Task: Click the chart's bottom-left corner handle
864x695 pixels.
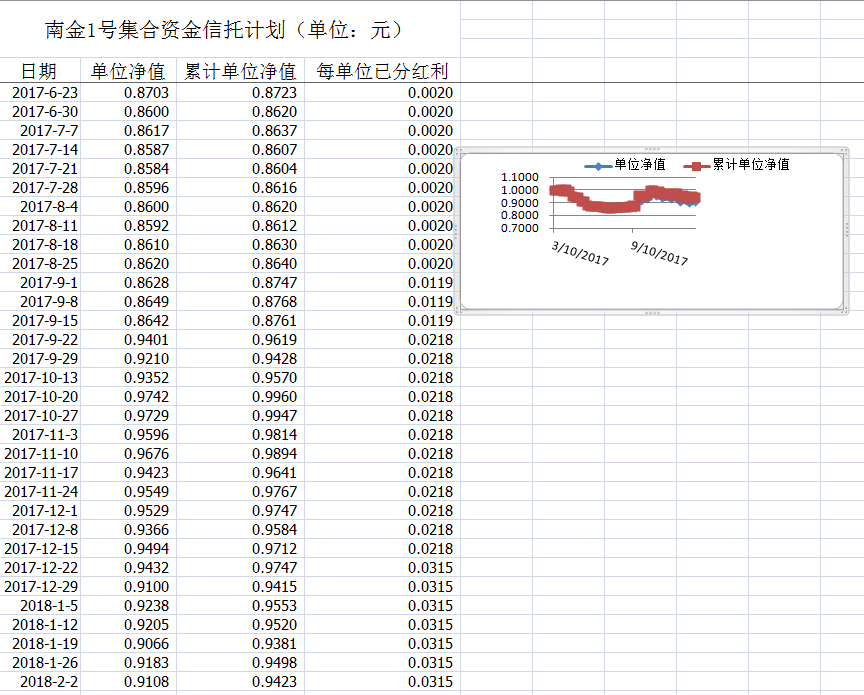Action: pyautogui.click(x=457, y=312)
